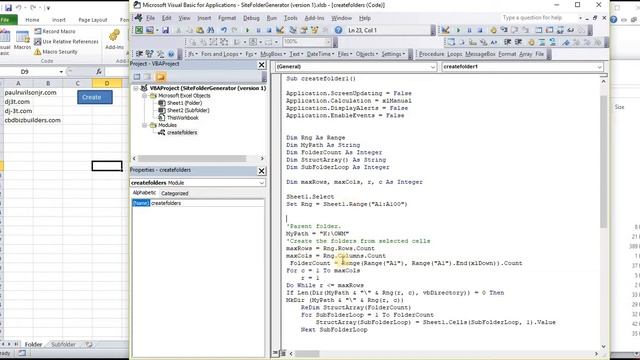Click the Type a question for help box
This screenshot has height=360, width=640.
click(x=540, y=18)
